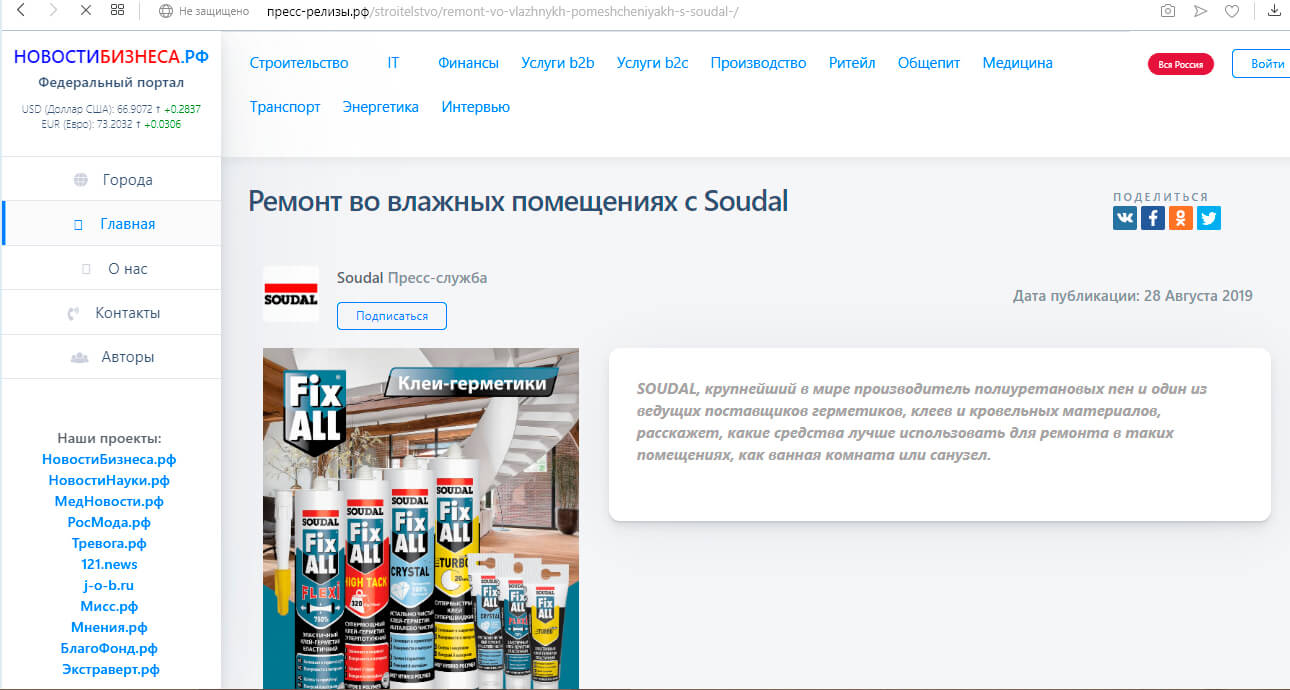The image size is (1290, 690).
Task: Open the РосМода.рф project link
Action: 109,522
